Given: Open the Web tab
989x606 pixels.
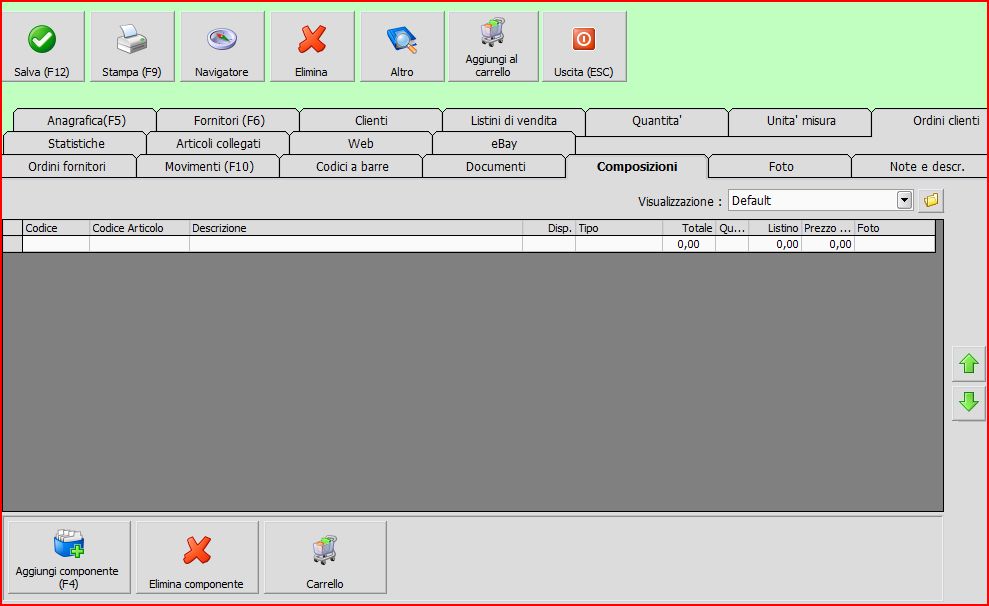Looking at the screenshot, I should pos(361,144).
